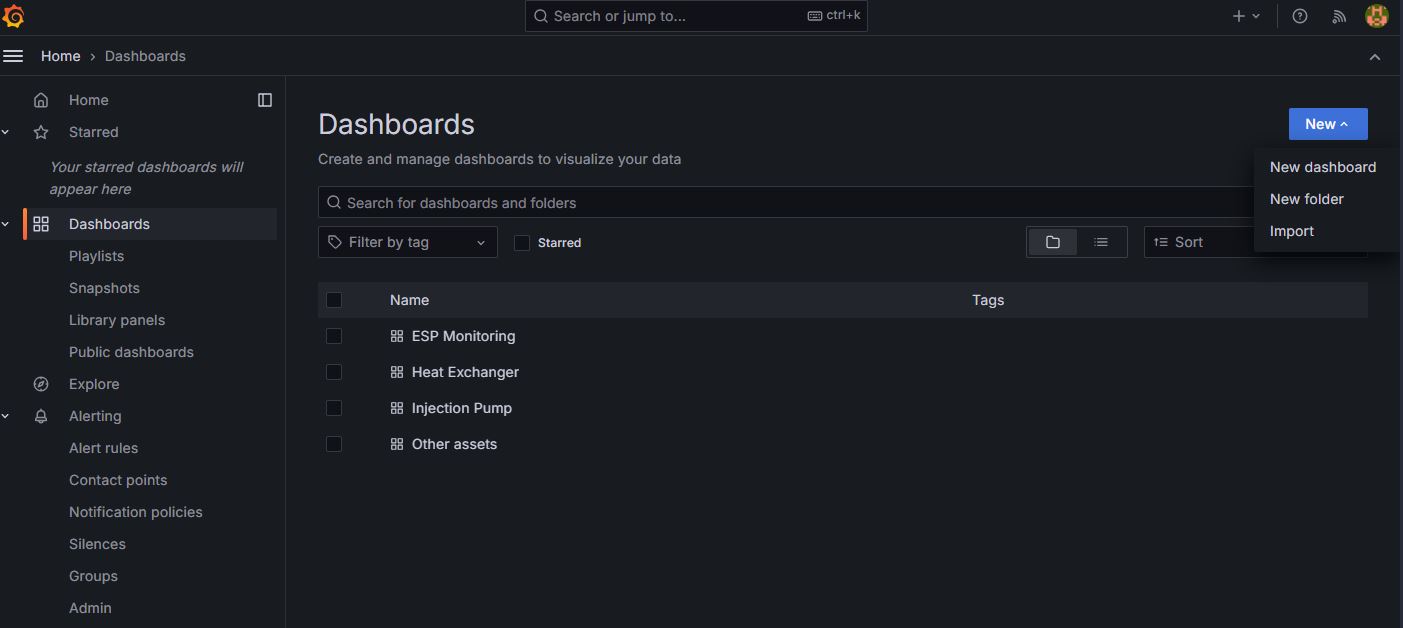
Task: Choose Import from the New menu
Action: [x=1291, y=231]
